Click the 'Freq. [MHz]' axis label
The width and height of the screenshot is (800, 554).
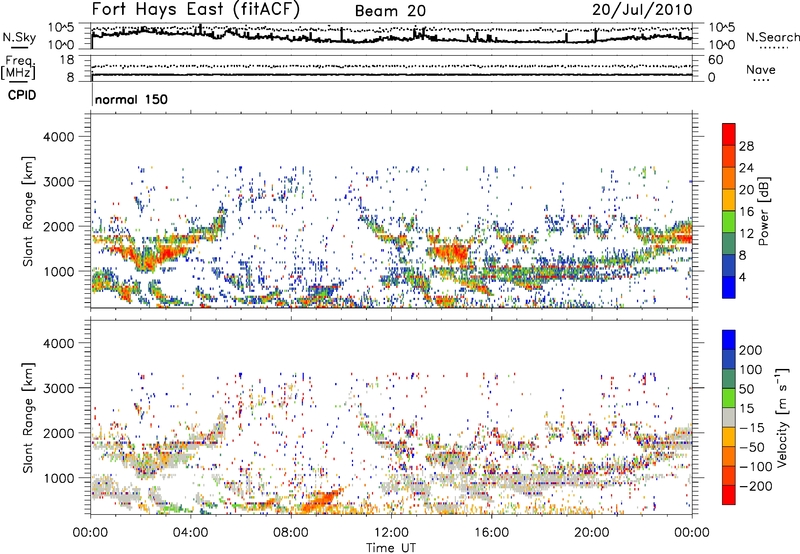pos(18,67)
